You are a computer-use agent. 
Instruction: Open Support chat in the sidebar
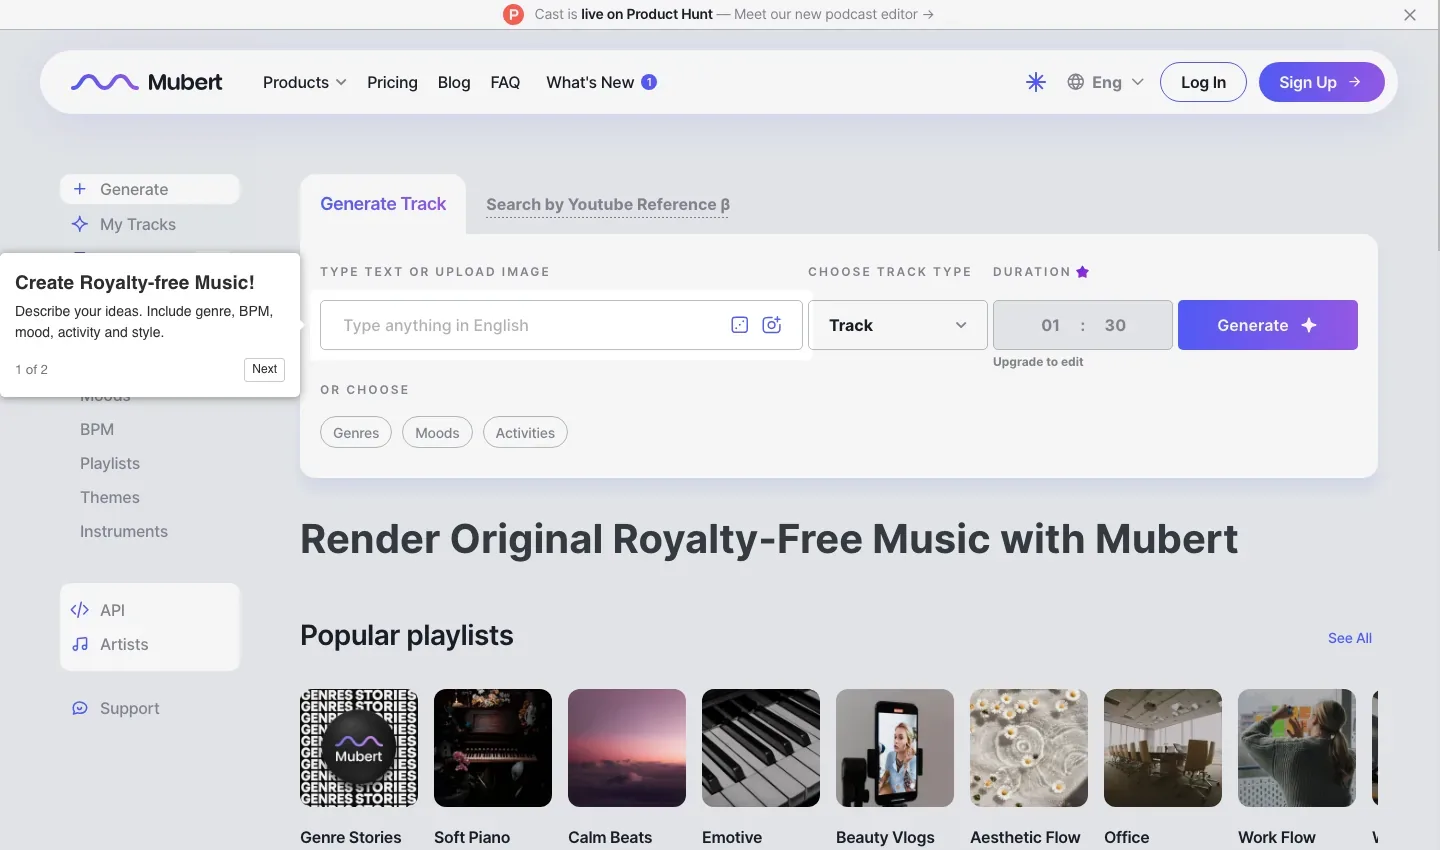pyautogui.click(x=116, y=708)
